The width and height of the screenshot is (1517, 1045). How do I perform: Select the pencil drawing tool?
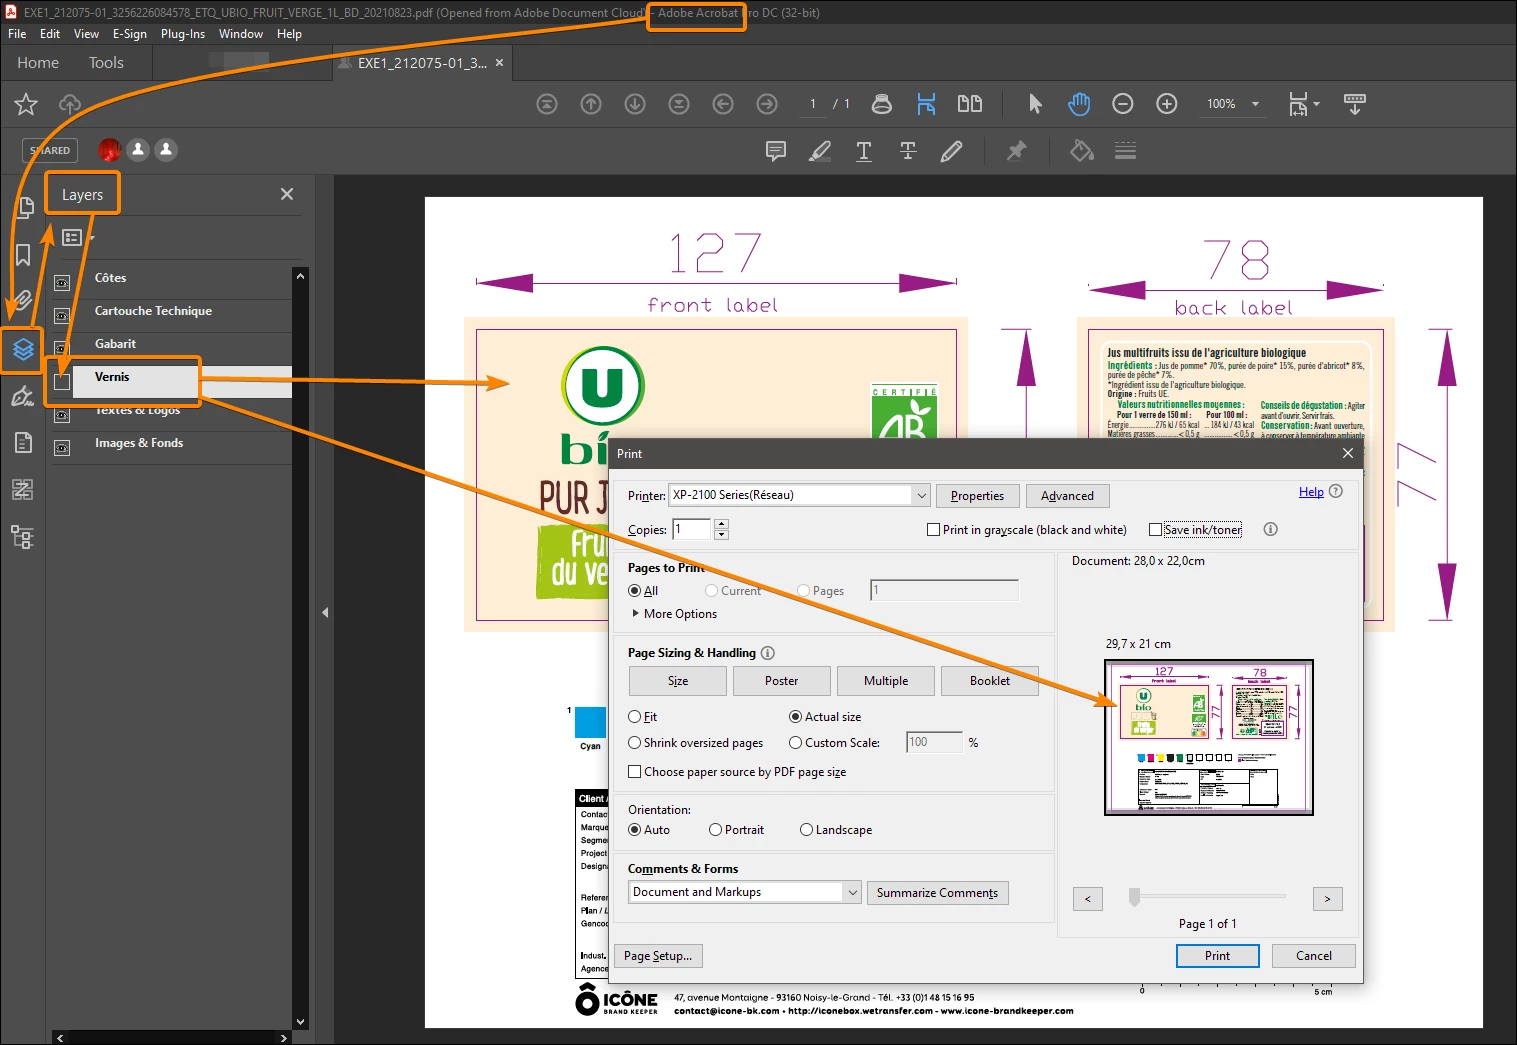pos(952,151)
